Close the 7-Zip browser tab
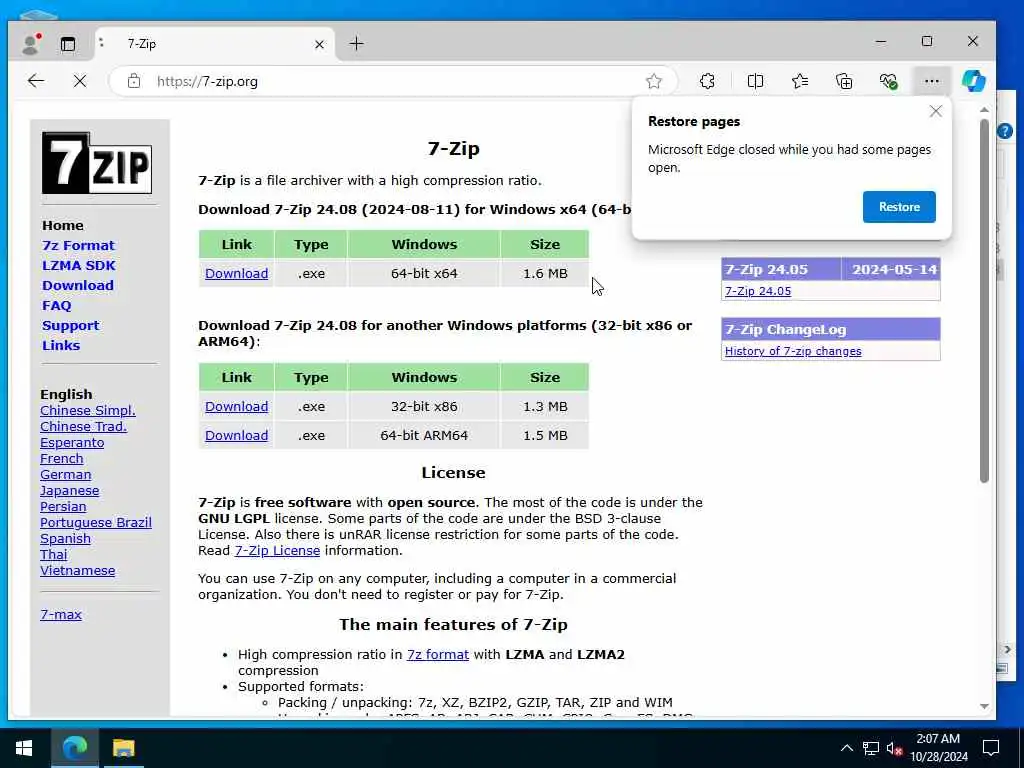The image size is (1024, 768). [x=319, y=44]
